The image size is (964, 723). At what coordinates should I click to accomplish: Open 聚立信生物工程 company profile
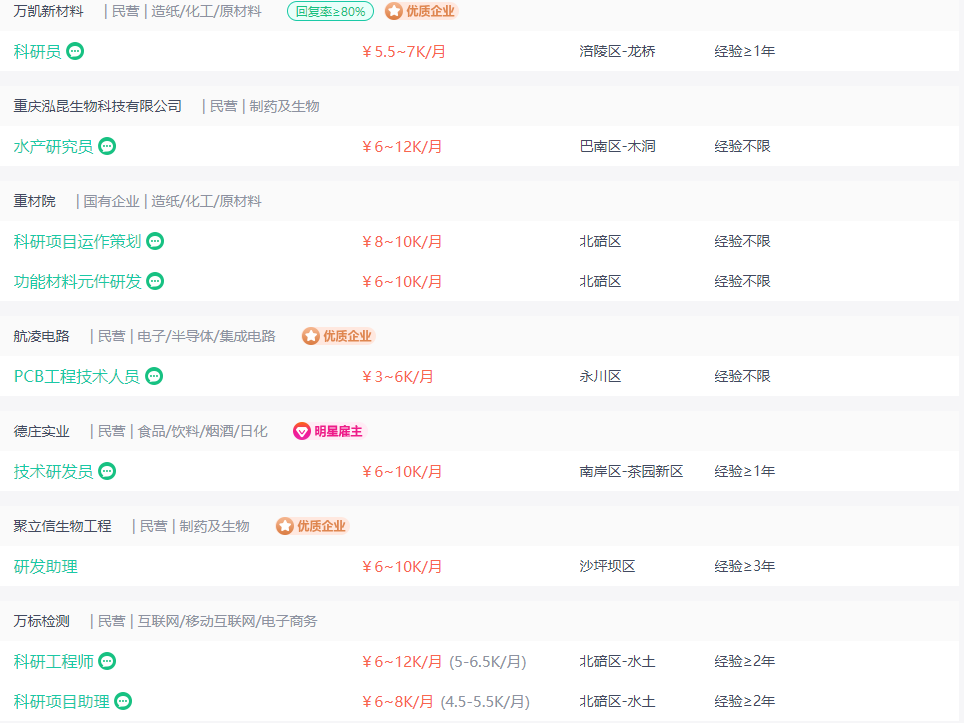[63, 526]
